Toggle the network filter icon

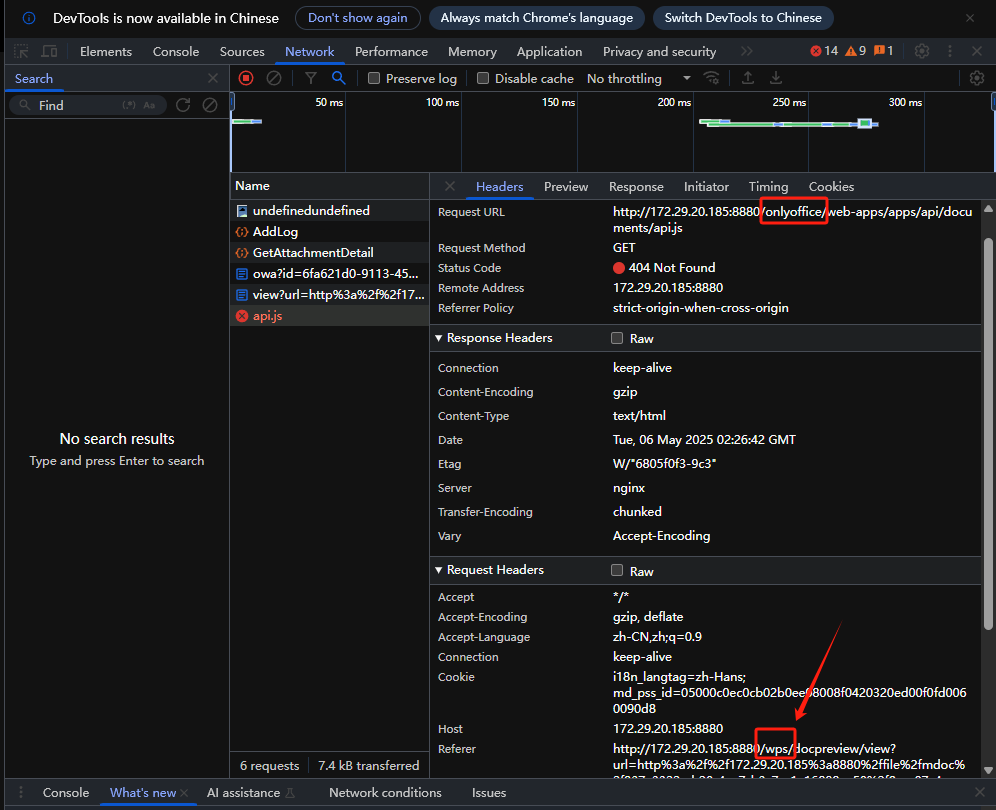(x=311, y=78)
